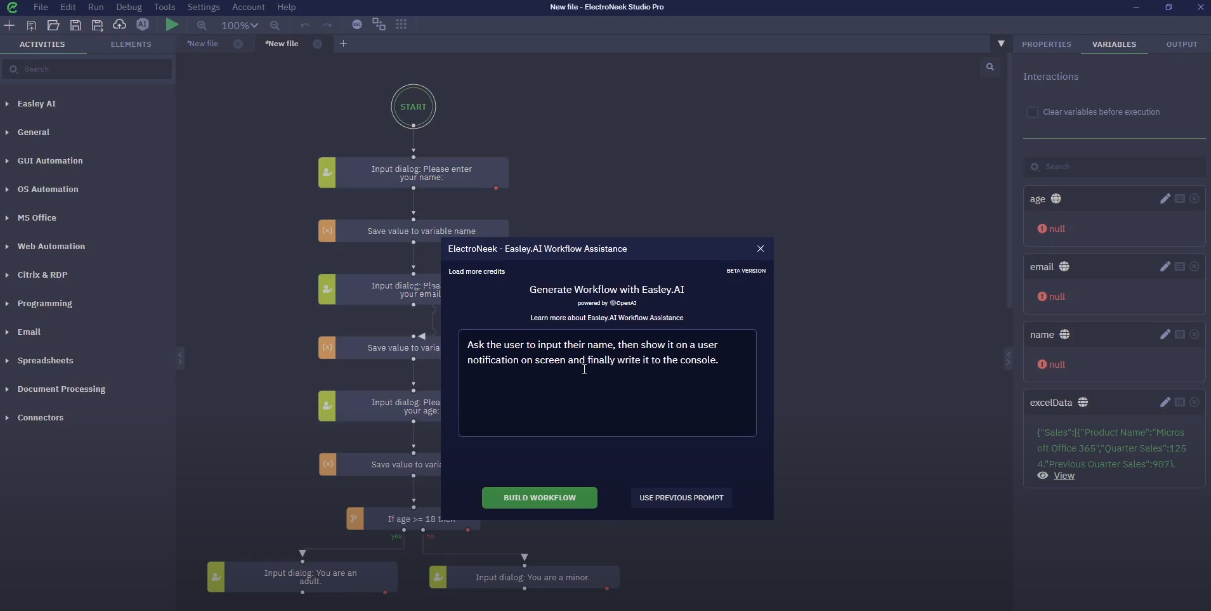The height and width of the screenshot is (611, 1211).
Task: Switch to the Output tab
Action: (x=1182, y=44)
